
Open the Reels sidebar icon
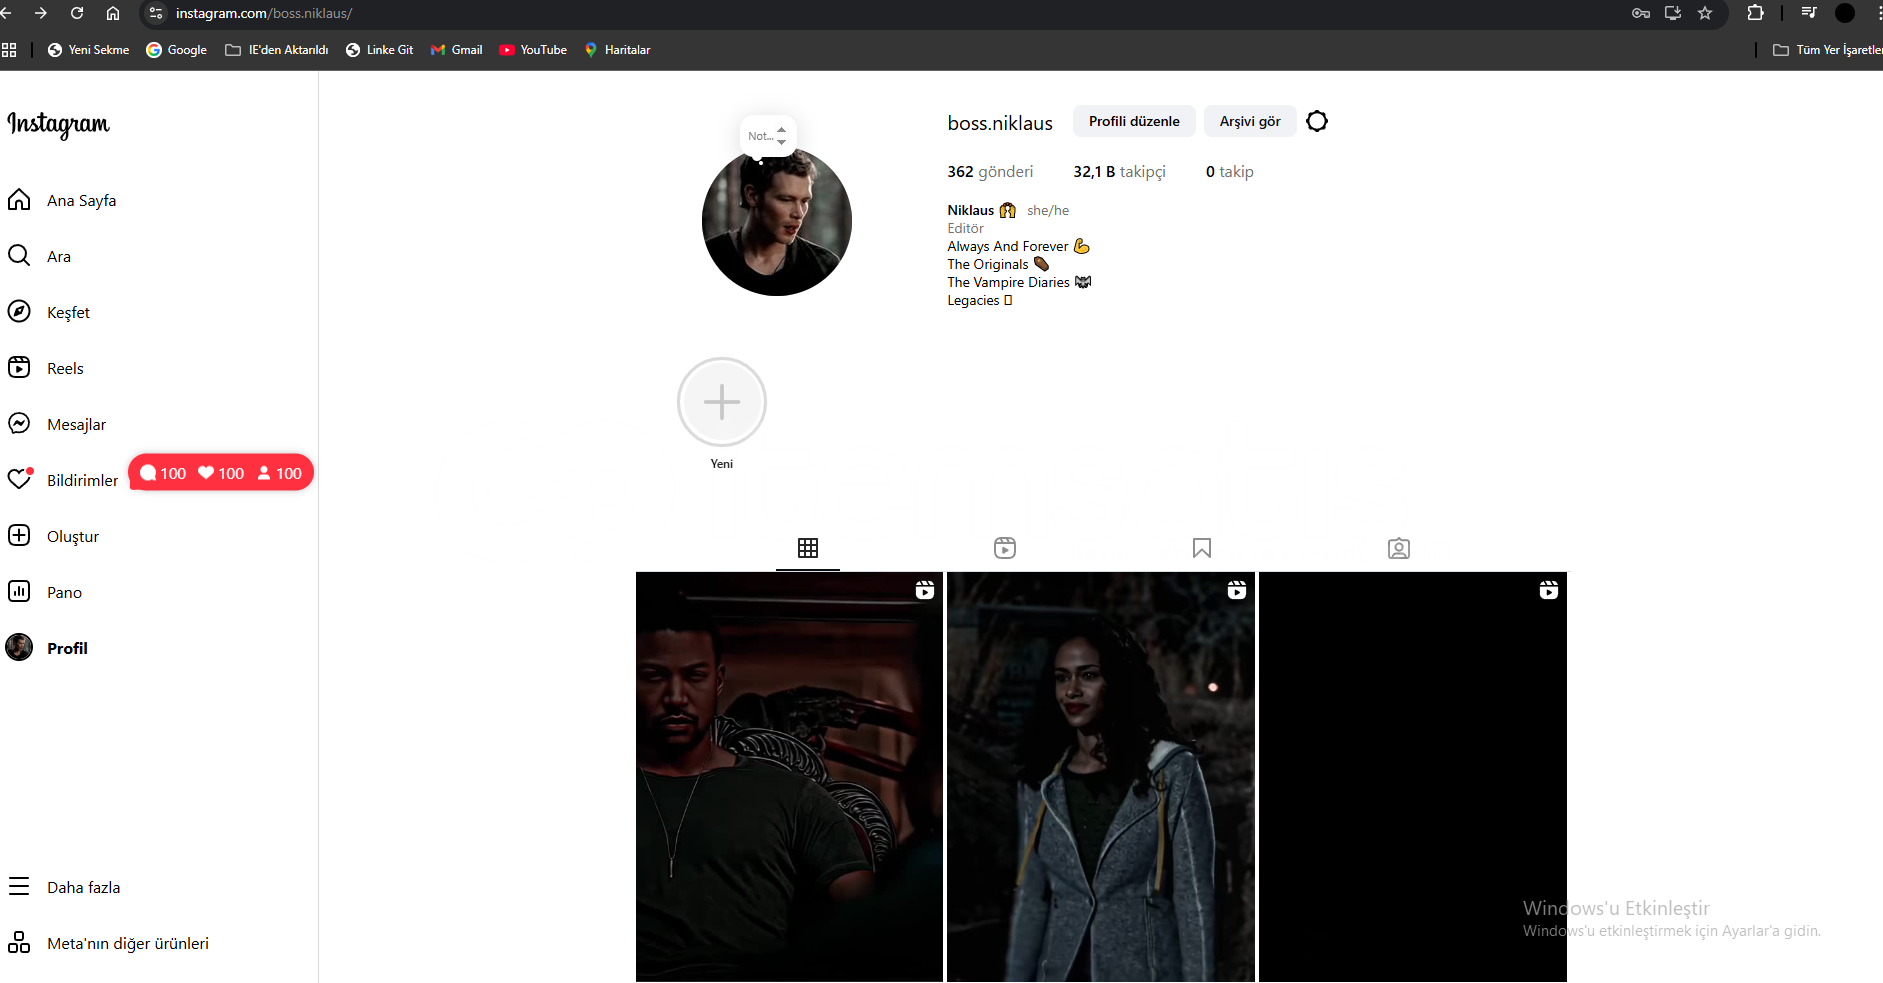click(19, 368)
